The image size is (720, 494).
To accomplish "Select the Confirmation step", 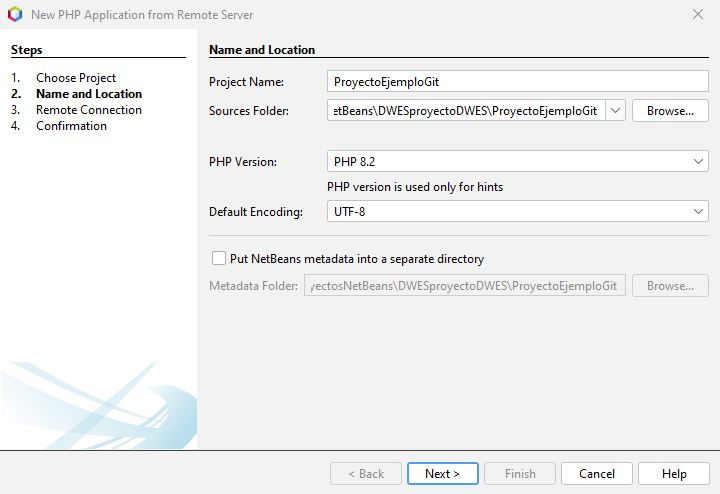I will tap(71, 126).
